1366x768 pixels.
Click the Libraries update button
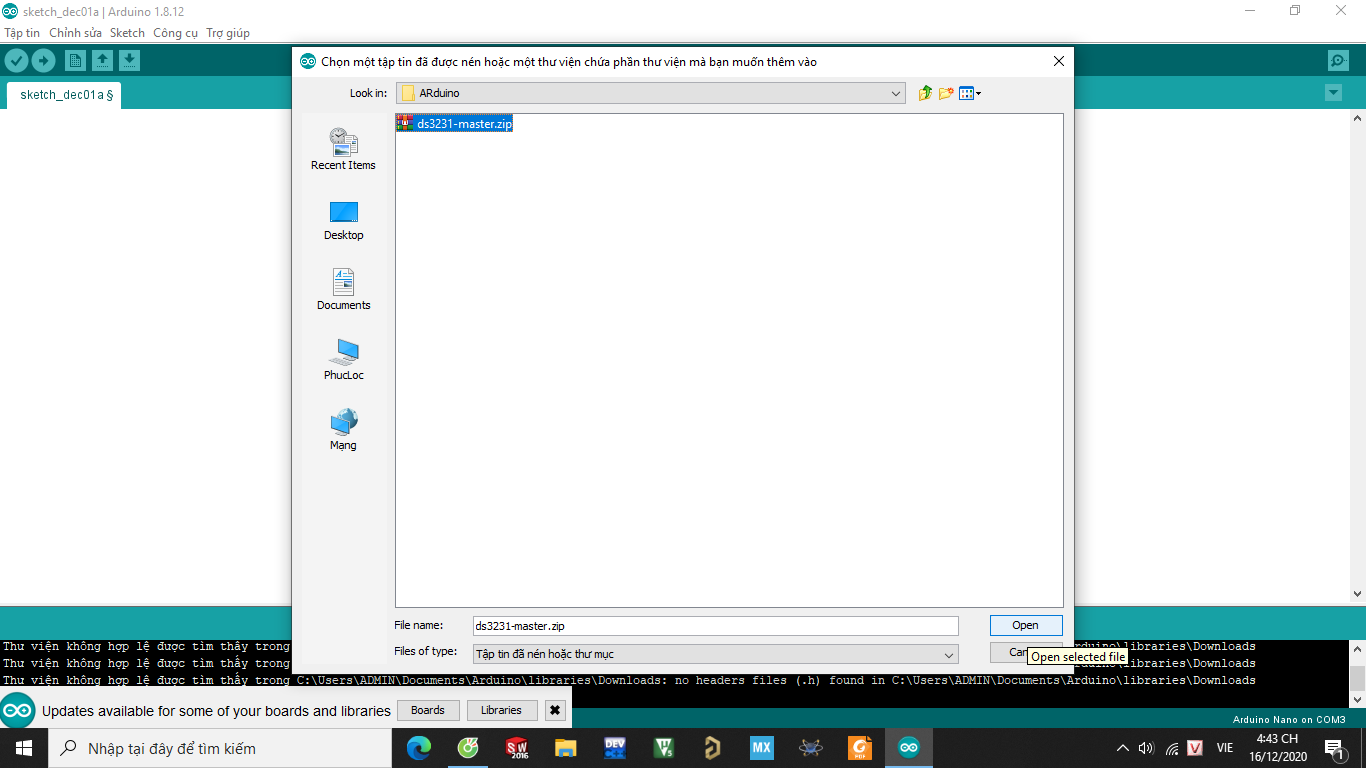point(501,710)
